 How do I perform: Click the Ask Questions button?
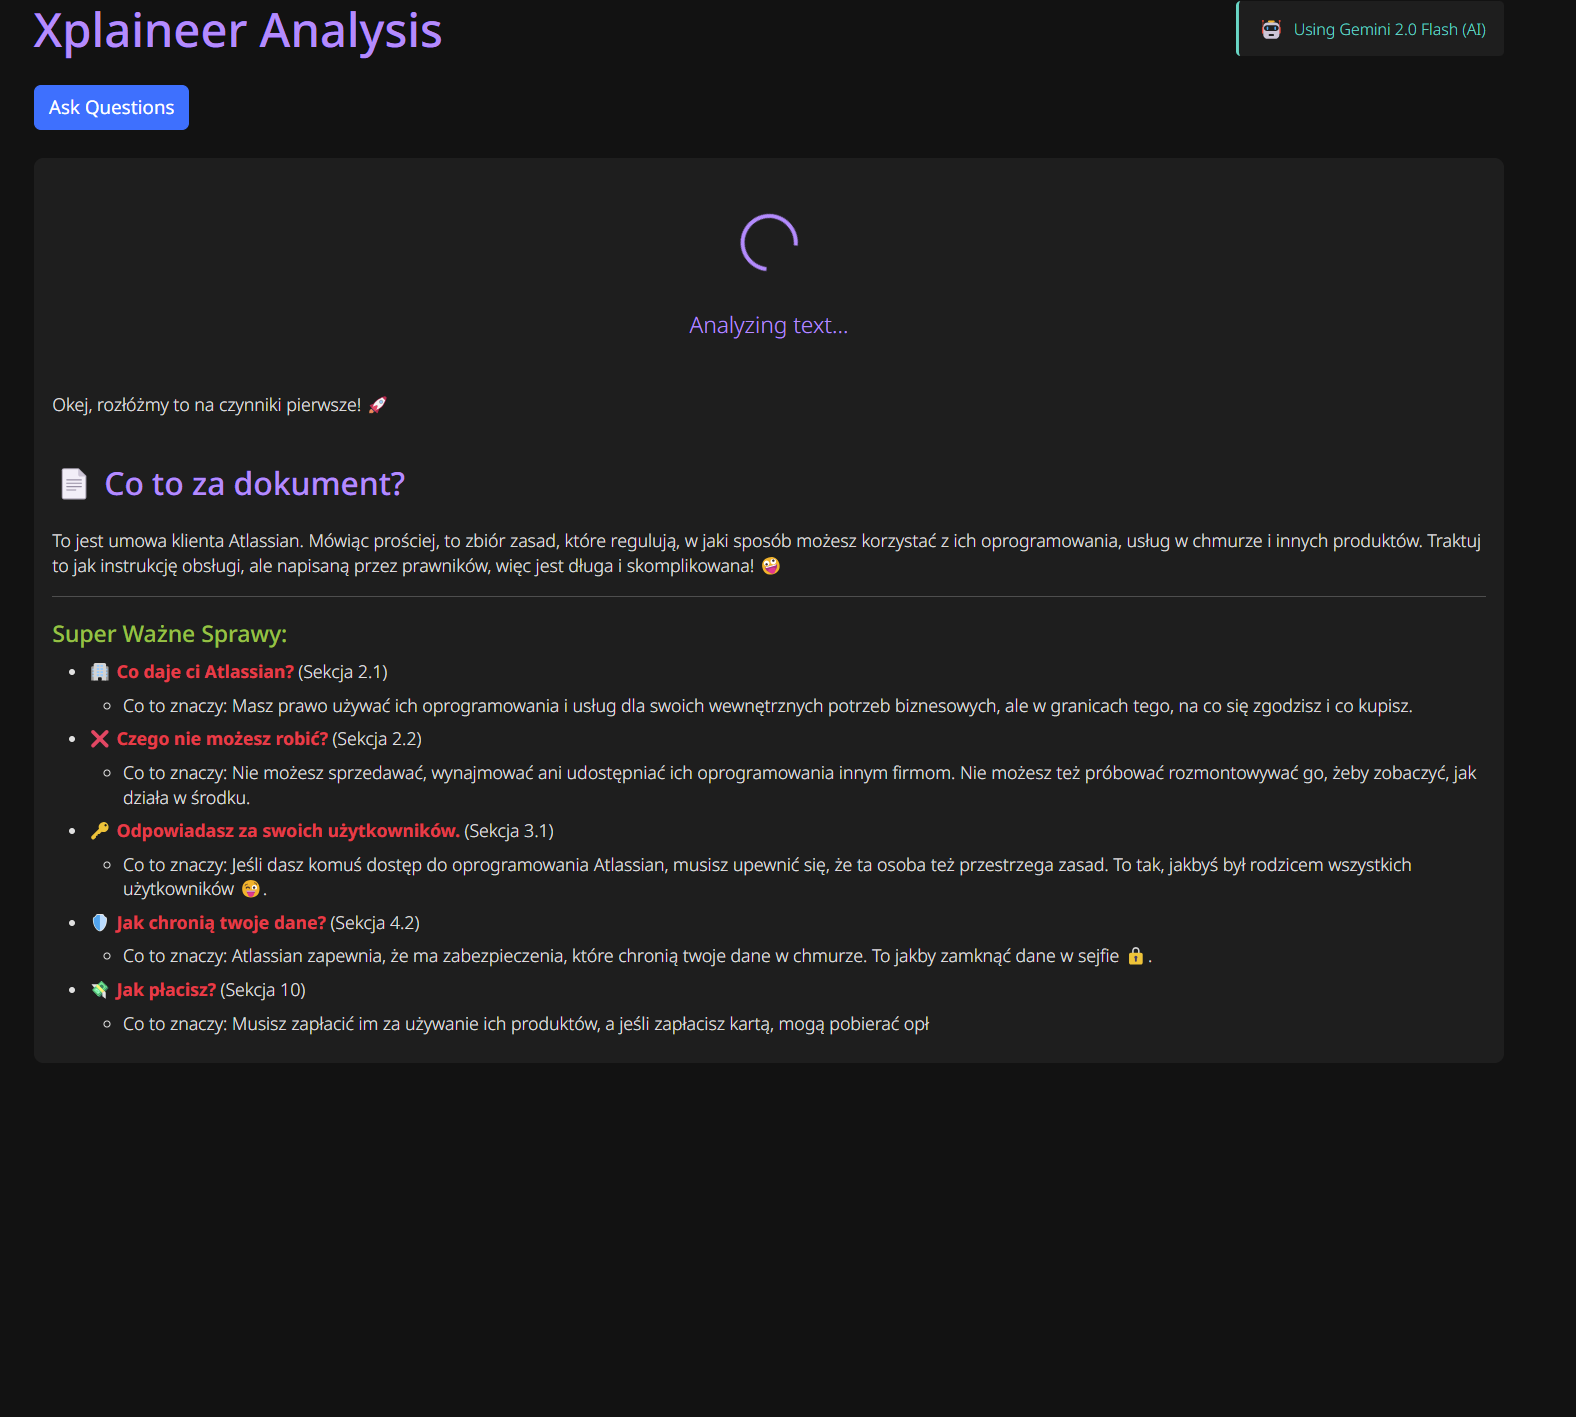pyautogui.click(x=111, y=107)
